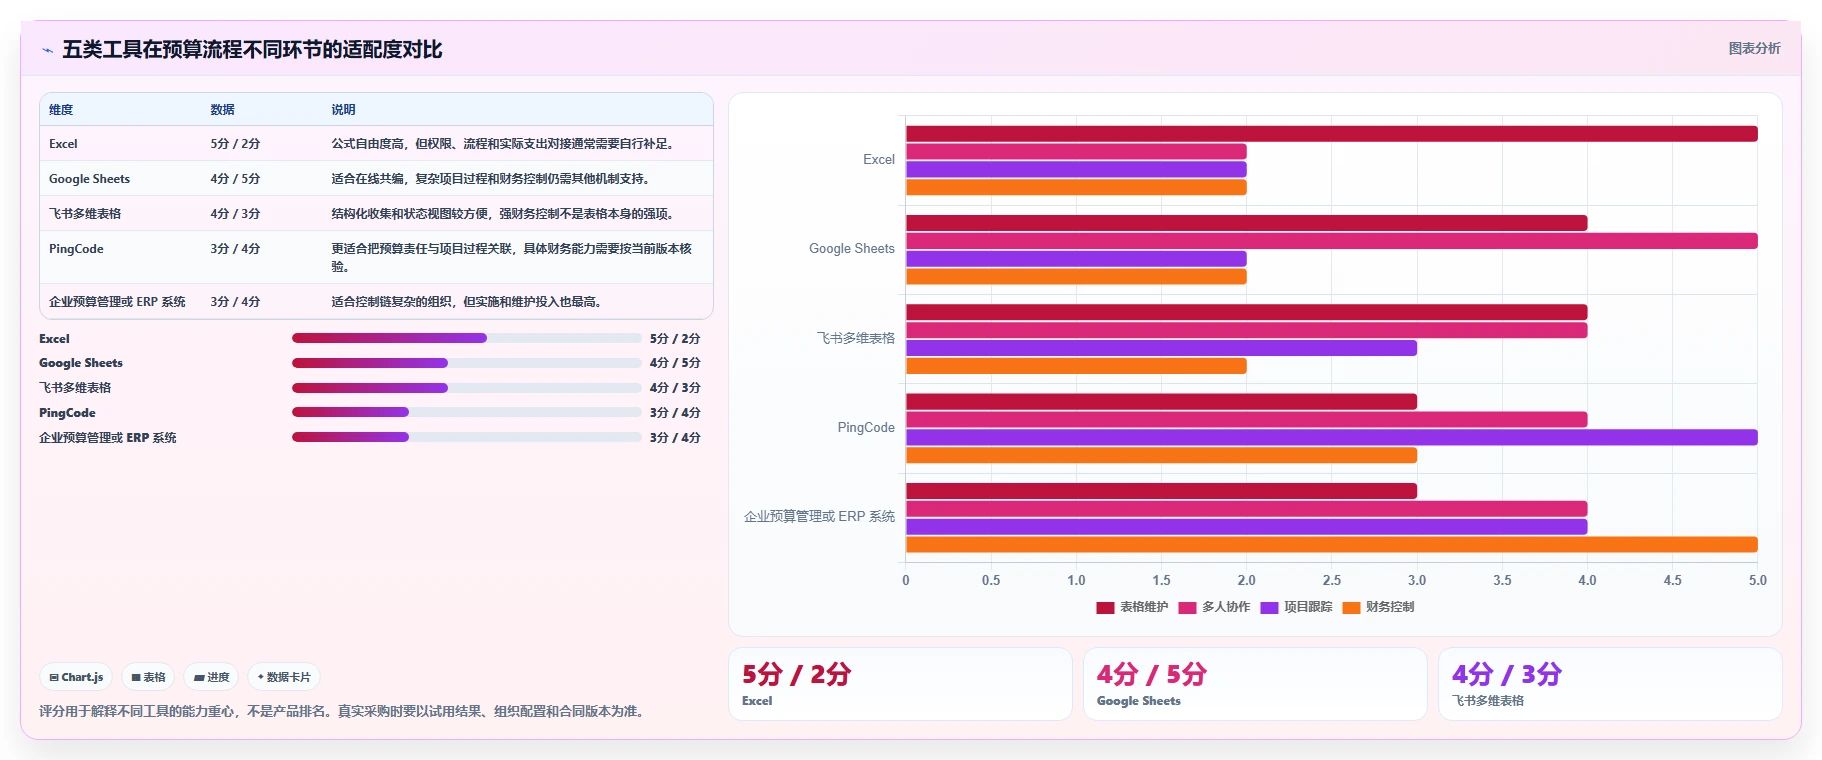
Task: Click the 企业预算管理或 ERP 系统 progress bar
Action: [x=466, y=437]
